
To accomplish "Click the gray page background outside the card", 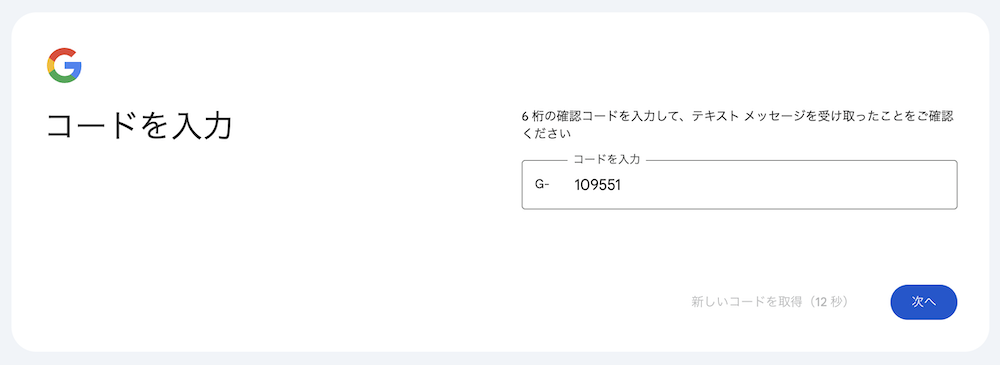I will coord(500,5).
